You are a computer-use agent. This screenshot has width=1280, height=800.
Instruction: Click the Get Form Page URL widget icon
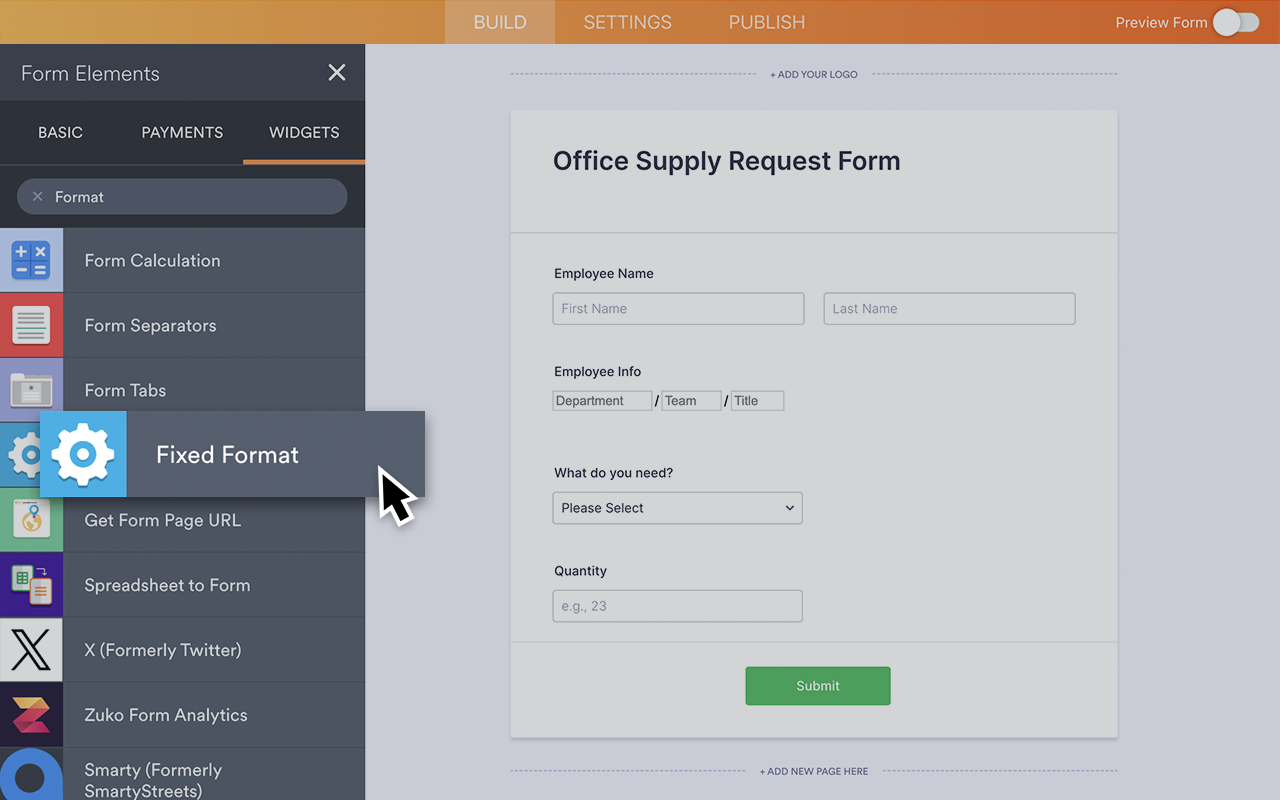[31, 520]
